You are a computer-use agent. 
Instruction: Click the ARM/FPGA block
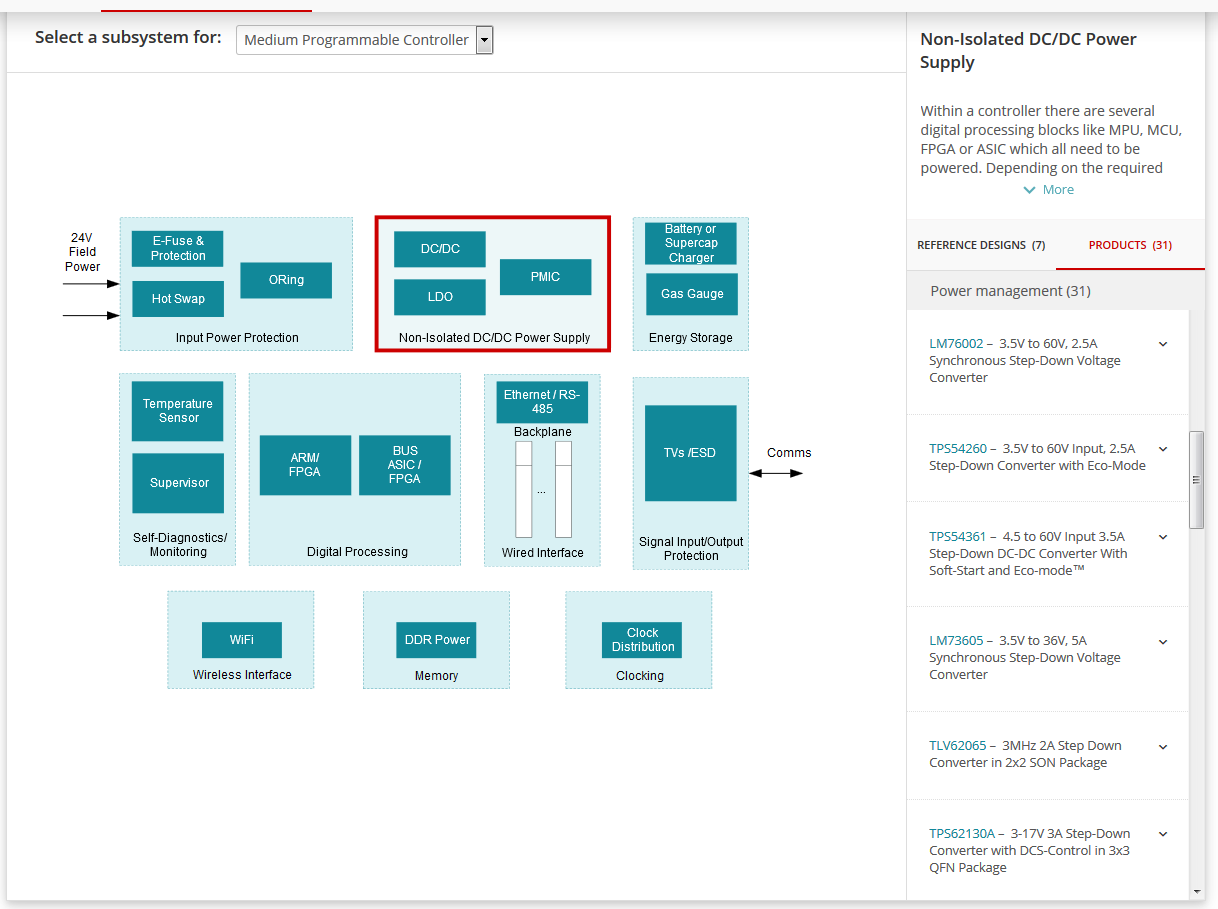point(305,465)
